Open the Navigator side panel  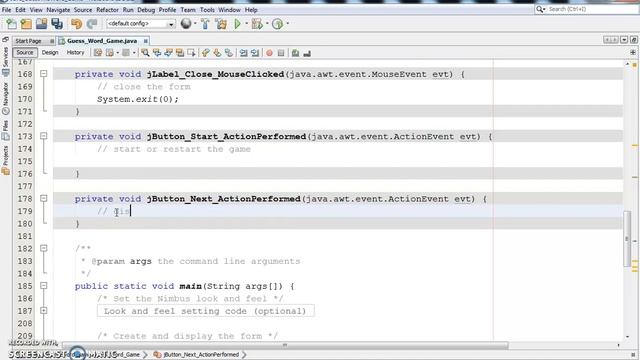5,98
